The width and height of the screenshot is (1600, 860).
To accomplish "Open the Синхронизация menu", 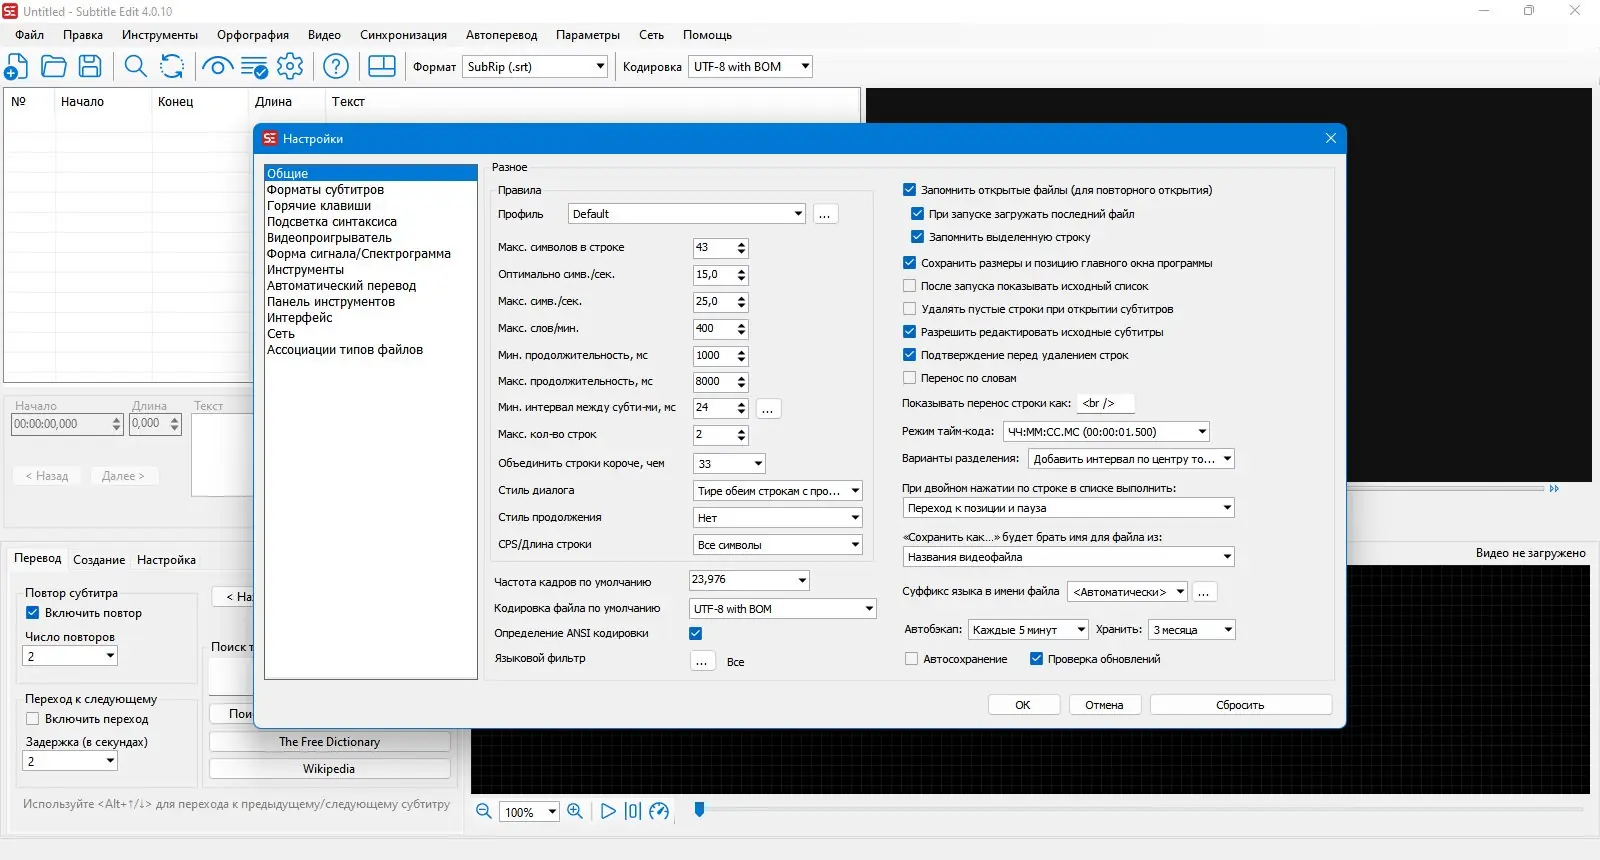I will (403, 35).
